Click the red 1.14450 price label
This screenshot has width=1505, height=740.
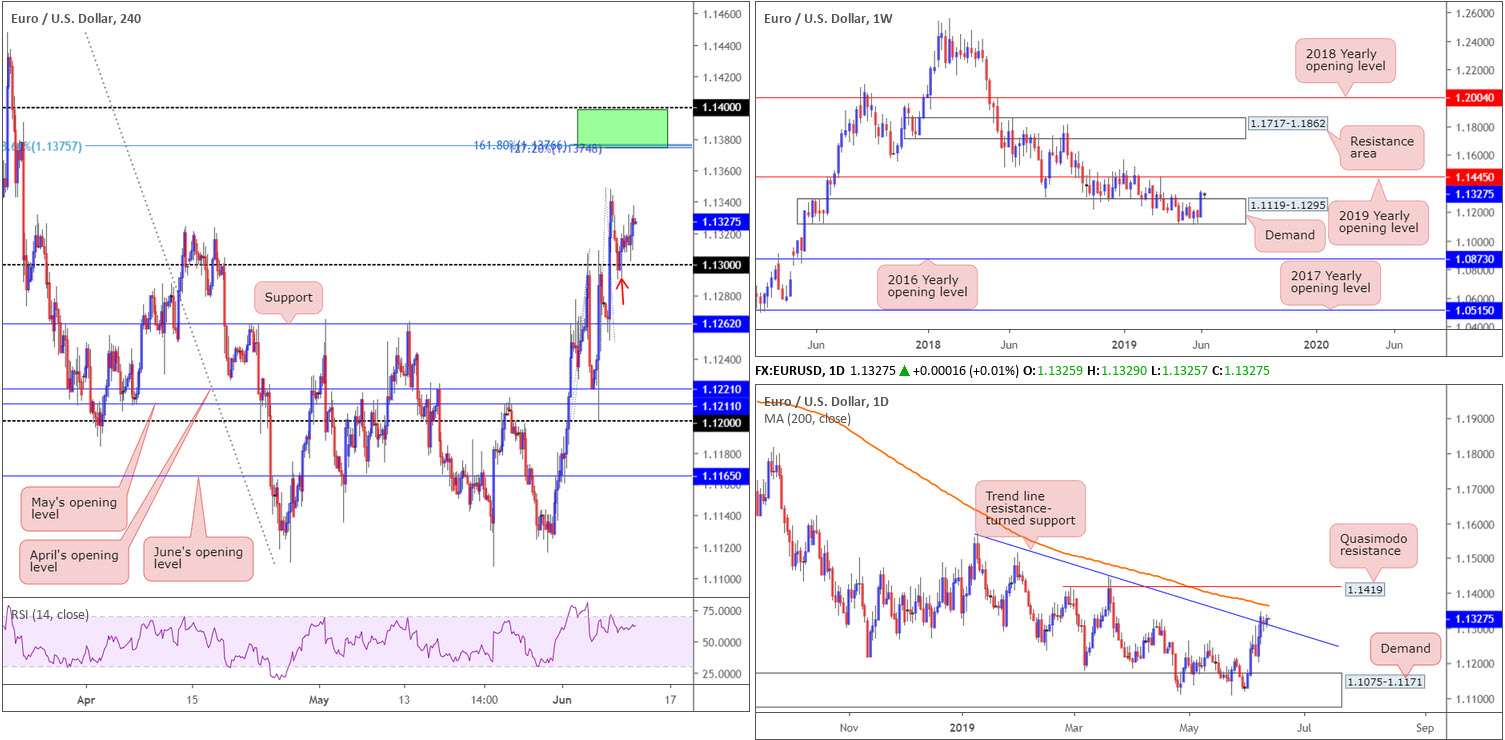(x=1474, y=177)
